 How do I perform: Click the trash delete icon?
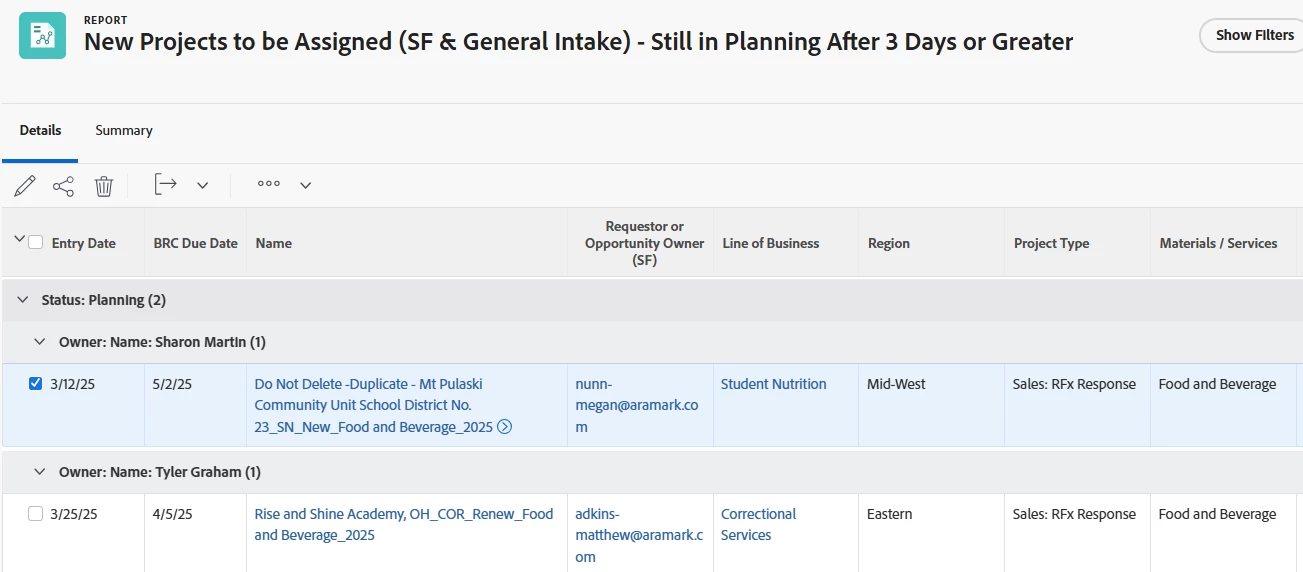pyautogui.click(x=104, y=185)
